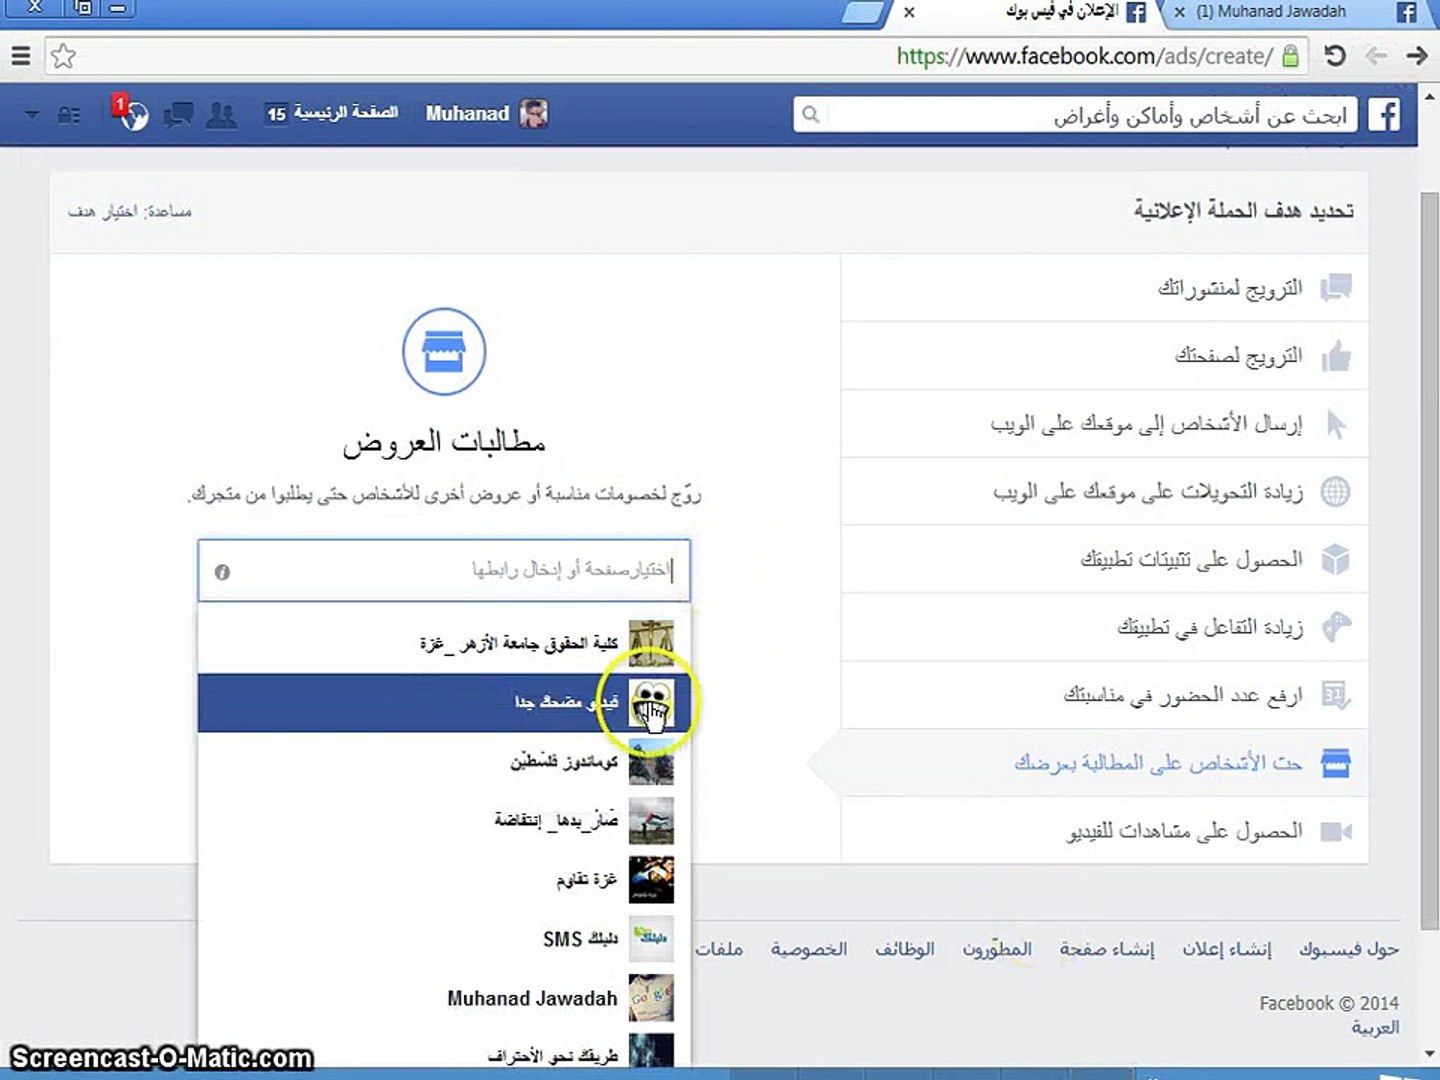Click the forward arrow in the browser toolbar

click(x=1416, y=56)
